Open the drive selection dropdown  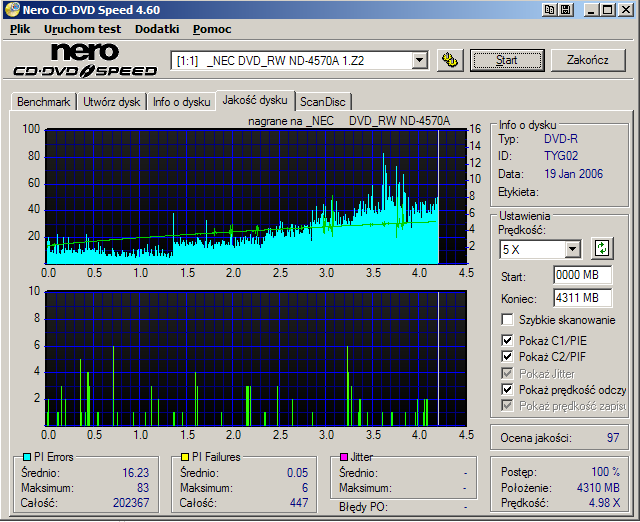click(x=419, y=61)
